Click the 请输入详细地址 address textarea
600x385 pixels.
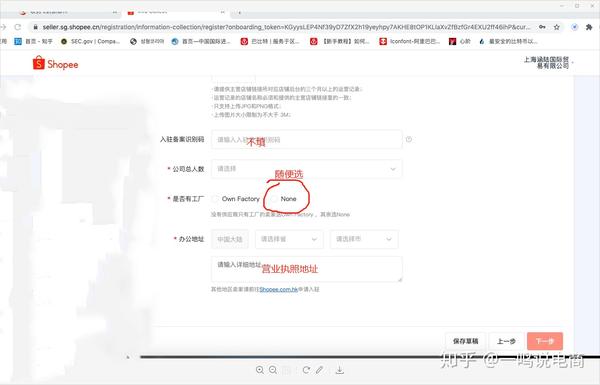[307, 269]
